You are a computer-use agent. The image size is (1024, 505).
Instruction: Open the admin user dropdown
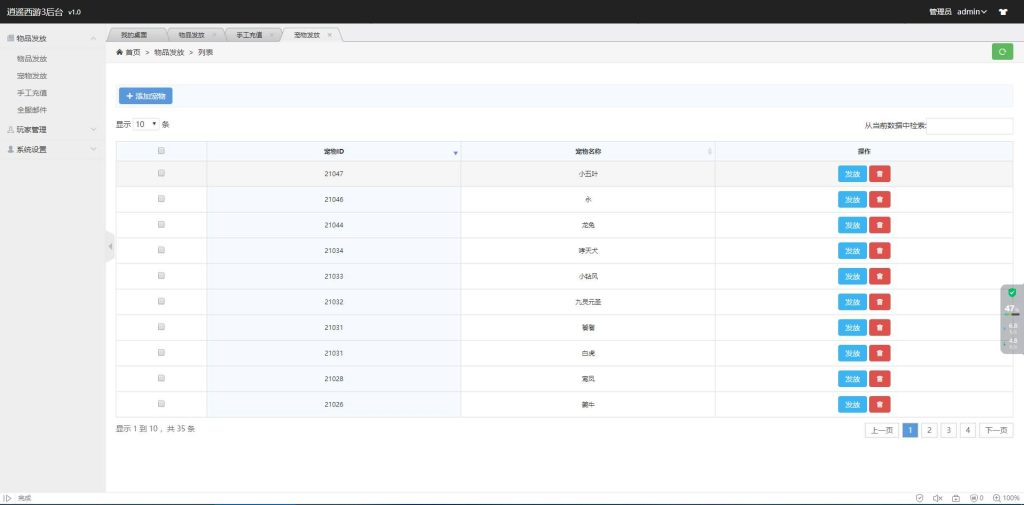[972, 12]
